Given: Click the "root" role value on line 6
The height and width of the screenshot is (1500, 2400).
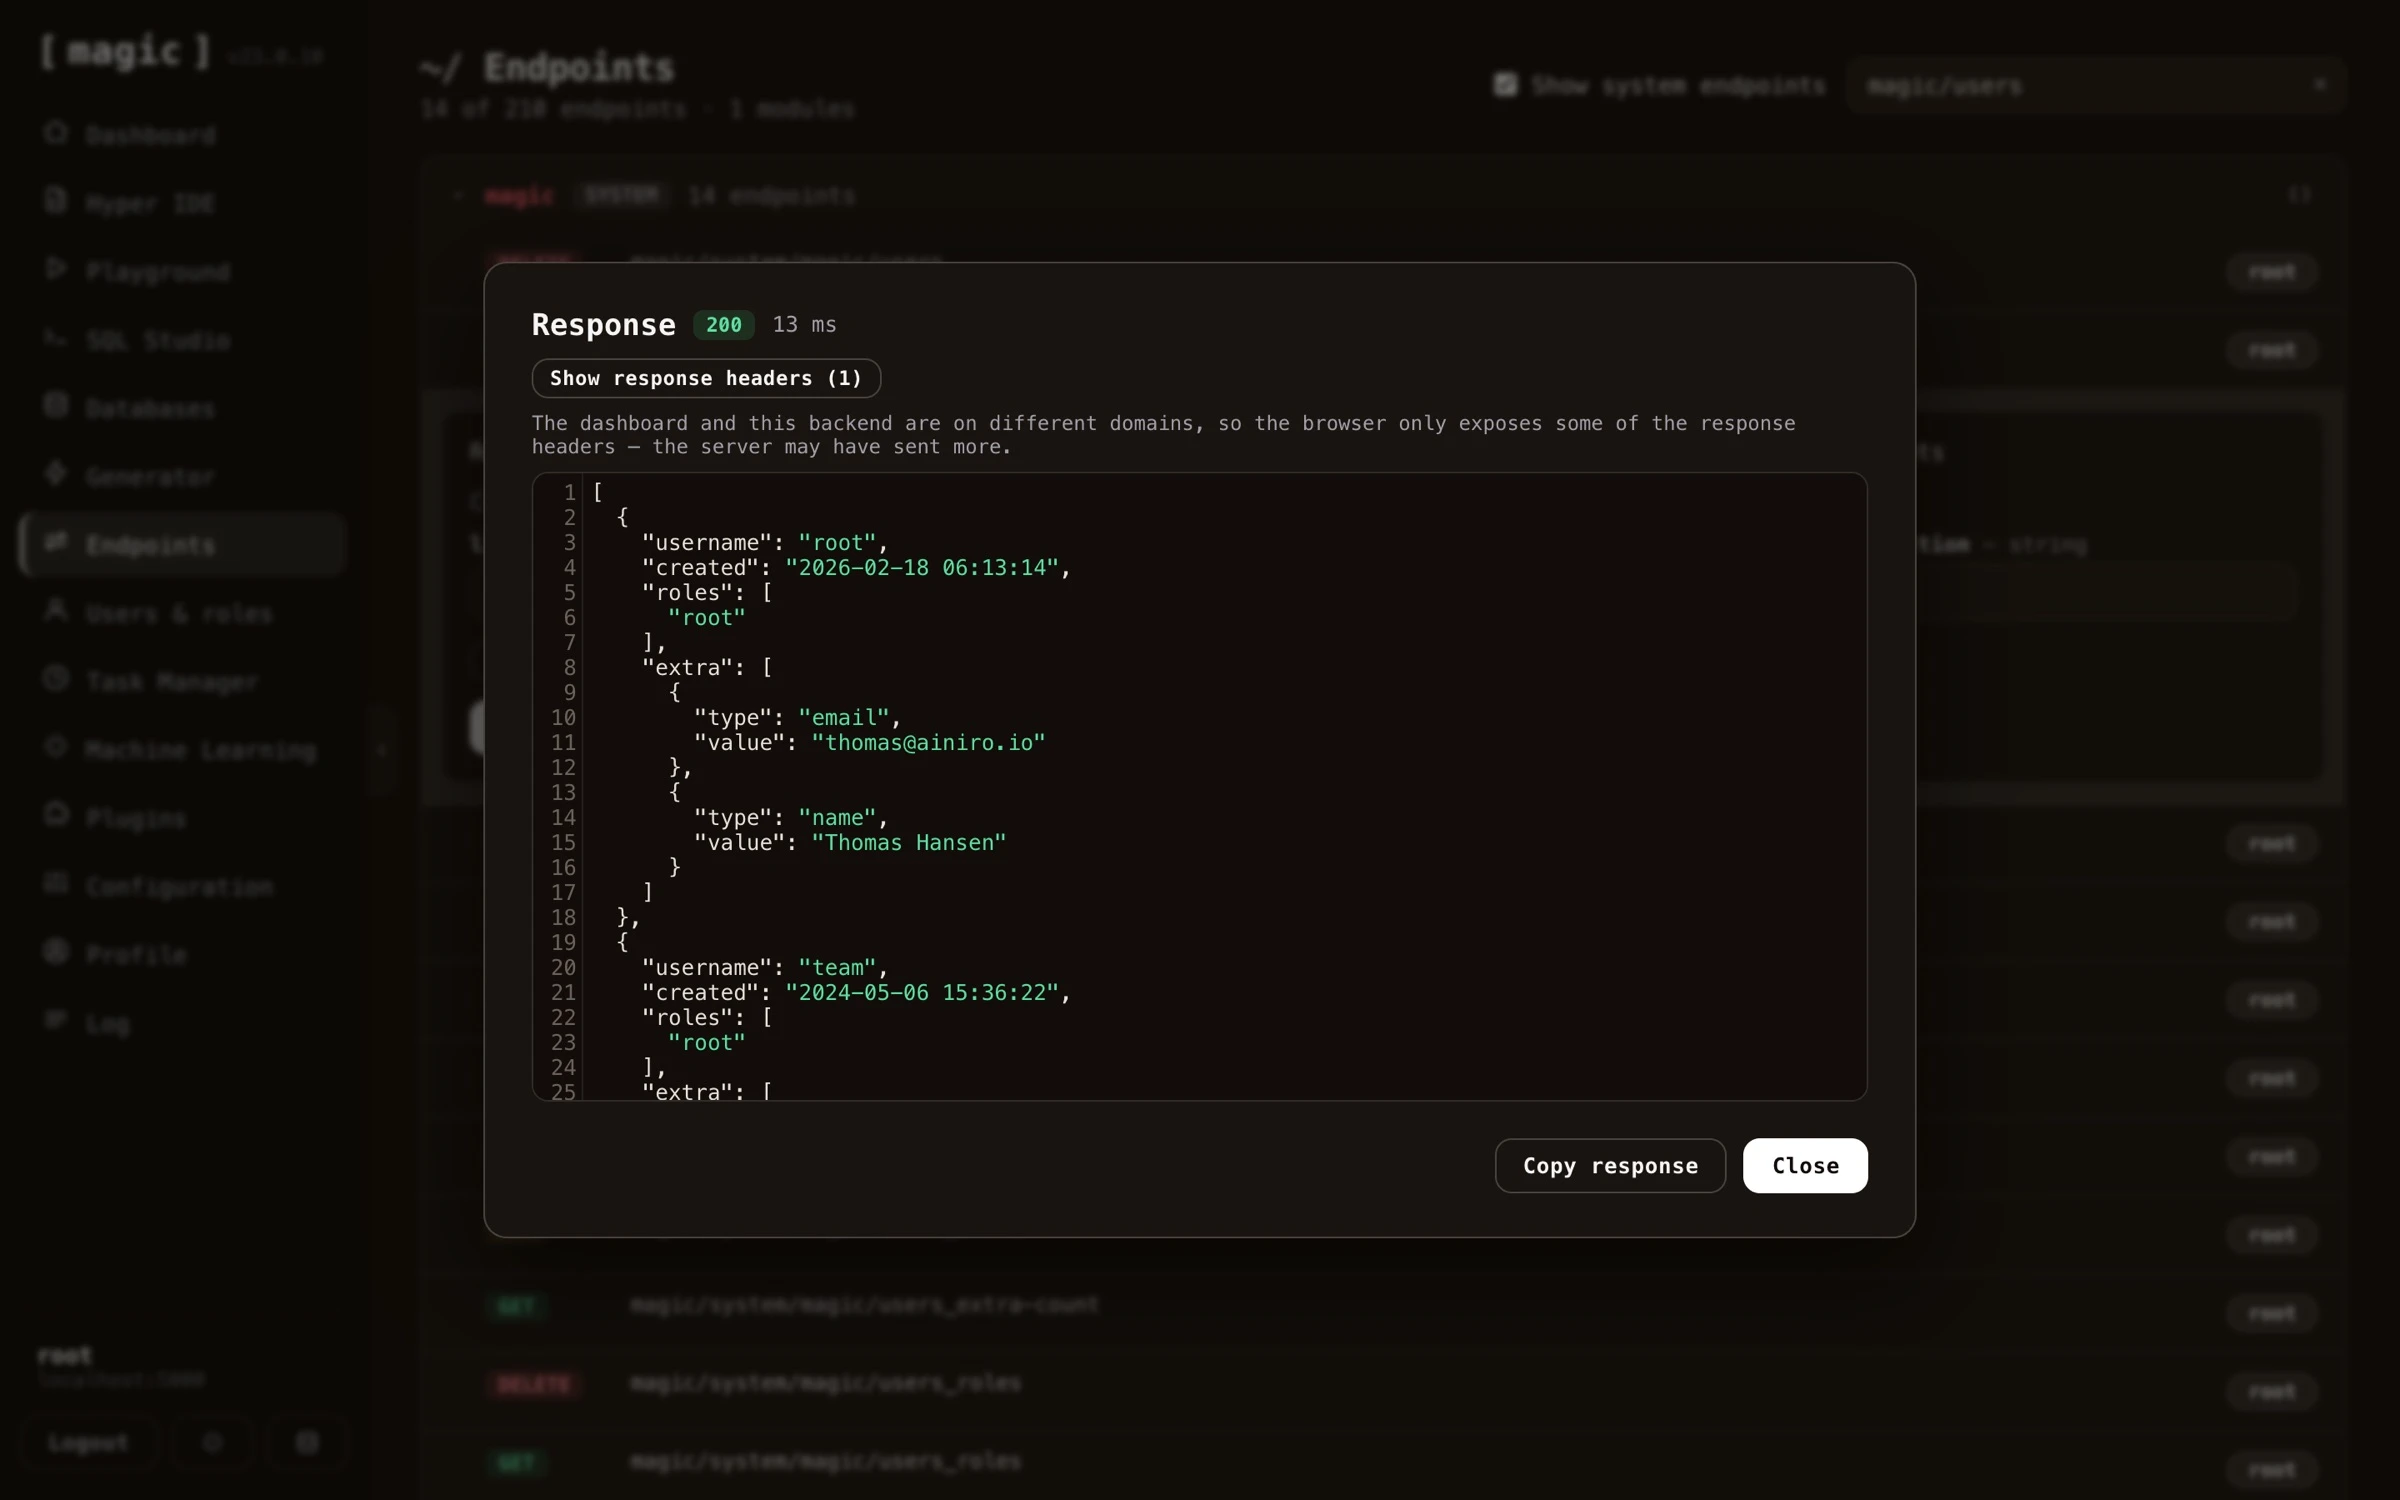Looking at the screenshot, I should (x=707, y=618).
